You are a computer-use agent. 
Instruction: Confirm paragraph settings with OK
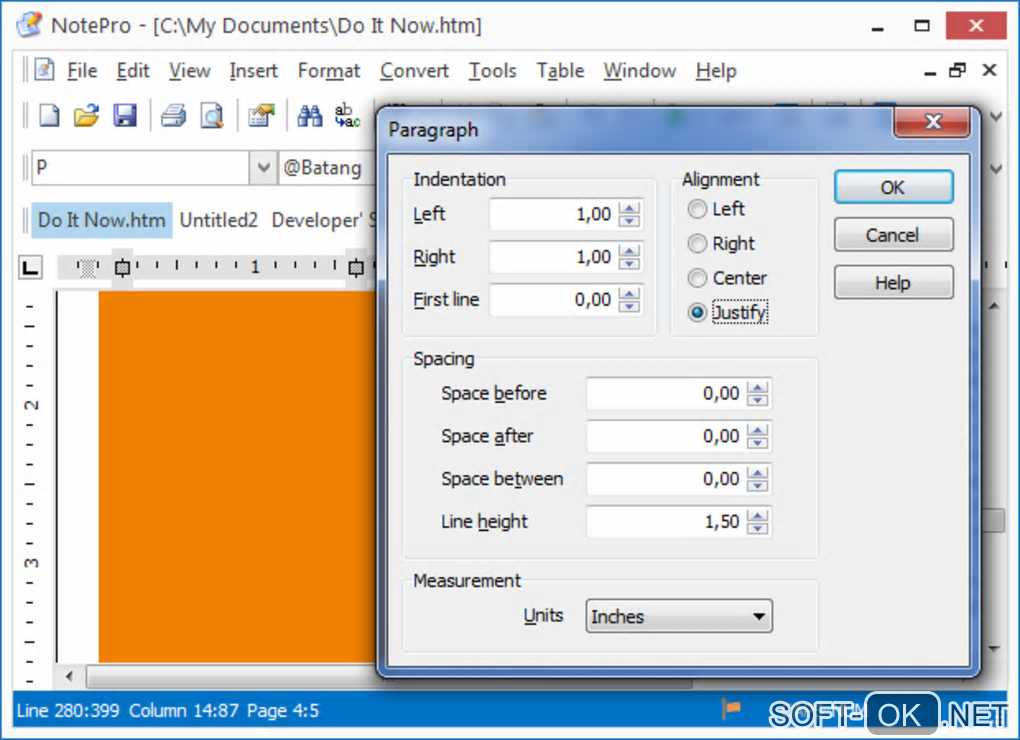pyautogui.click(x=893, y=187)
